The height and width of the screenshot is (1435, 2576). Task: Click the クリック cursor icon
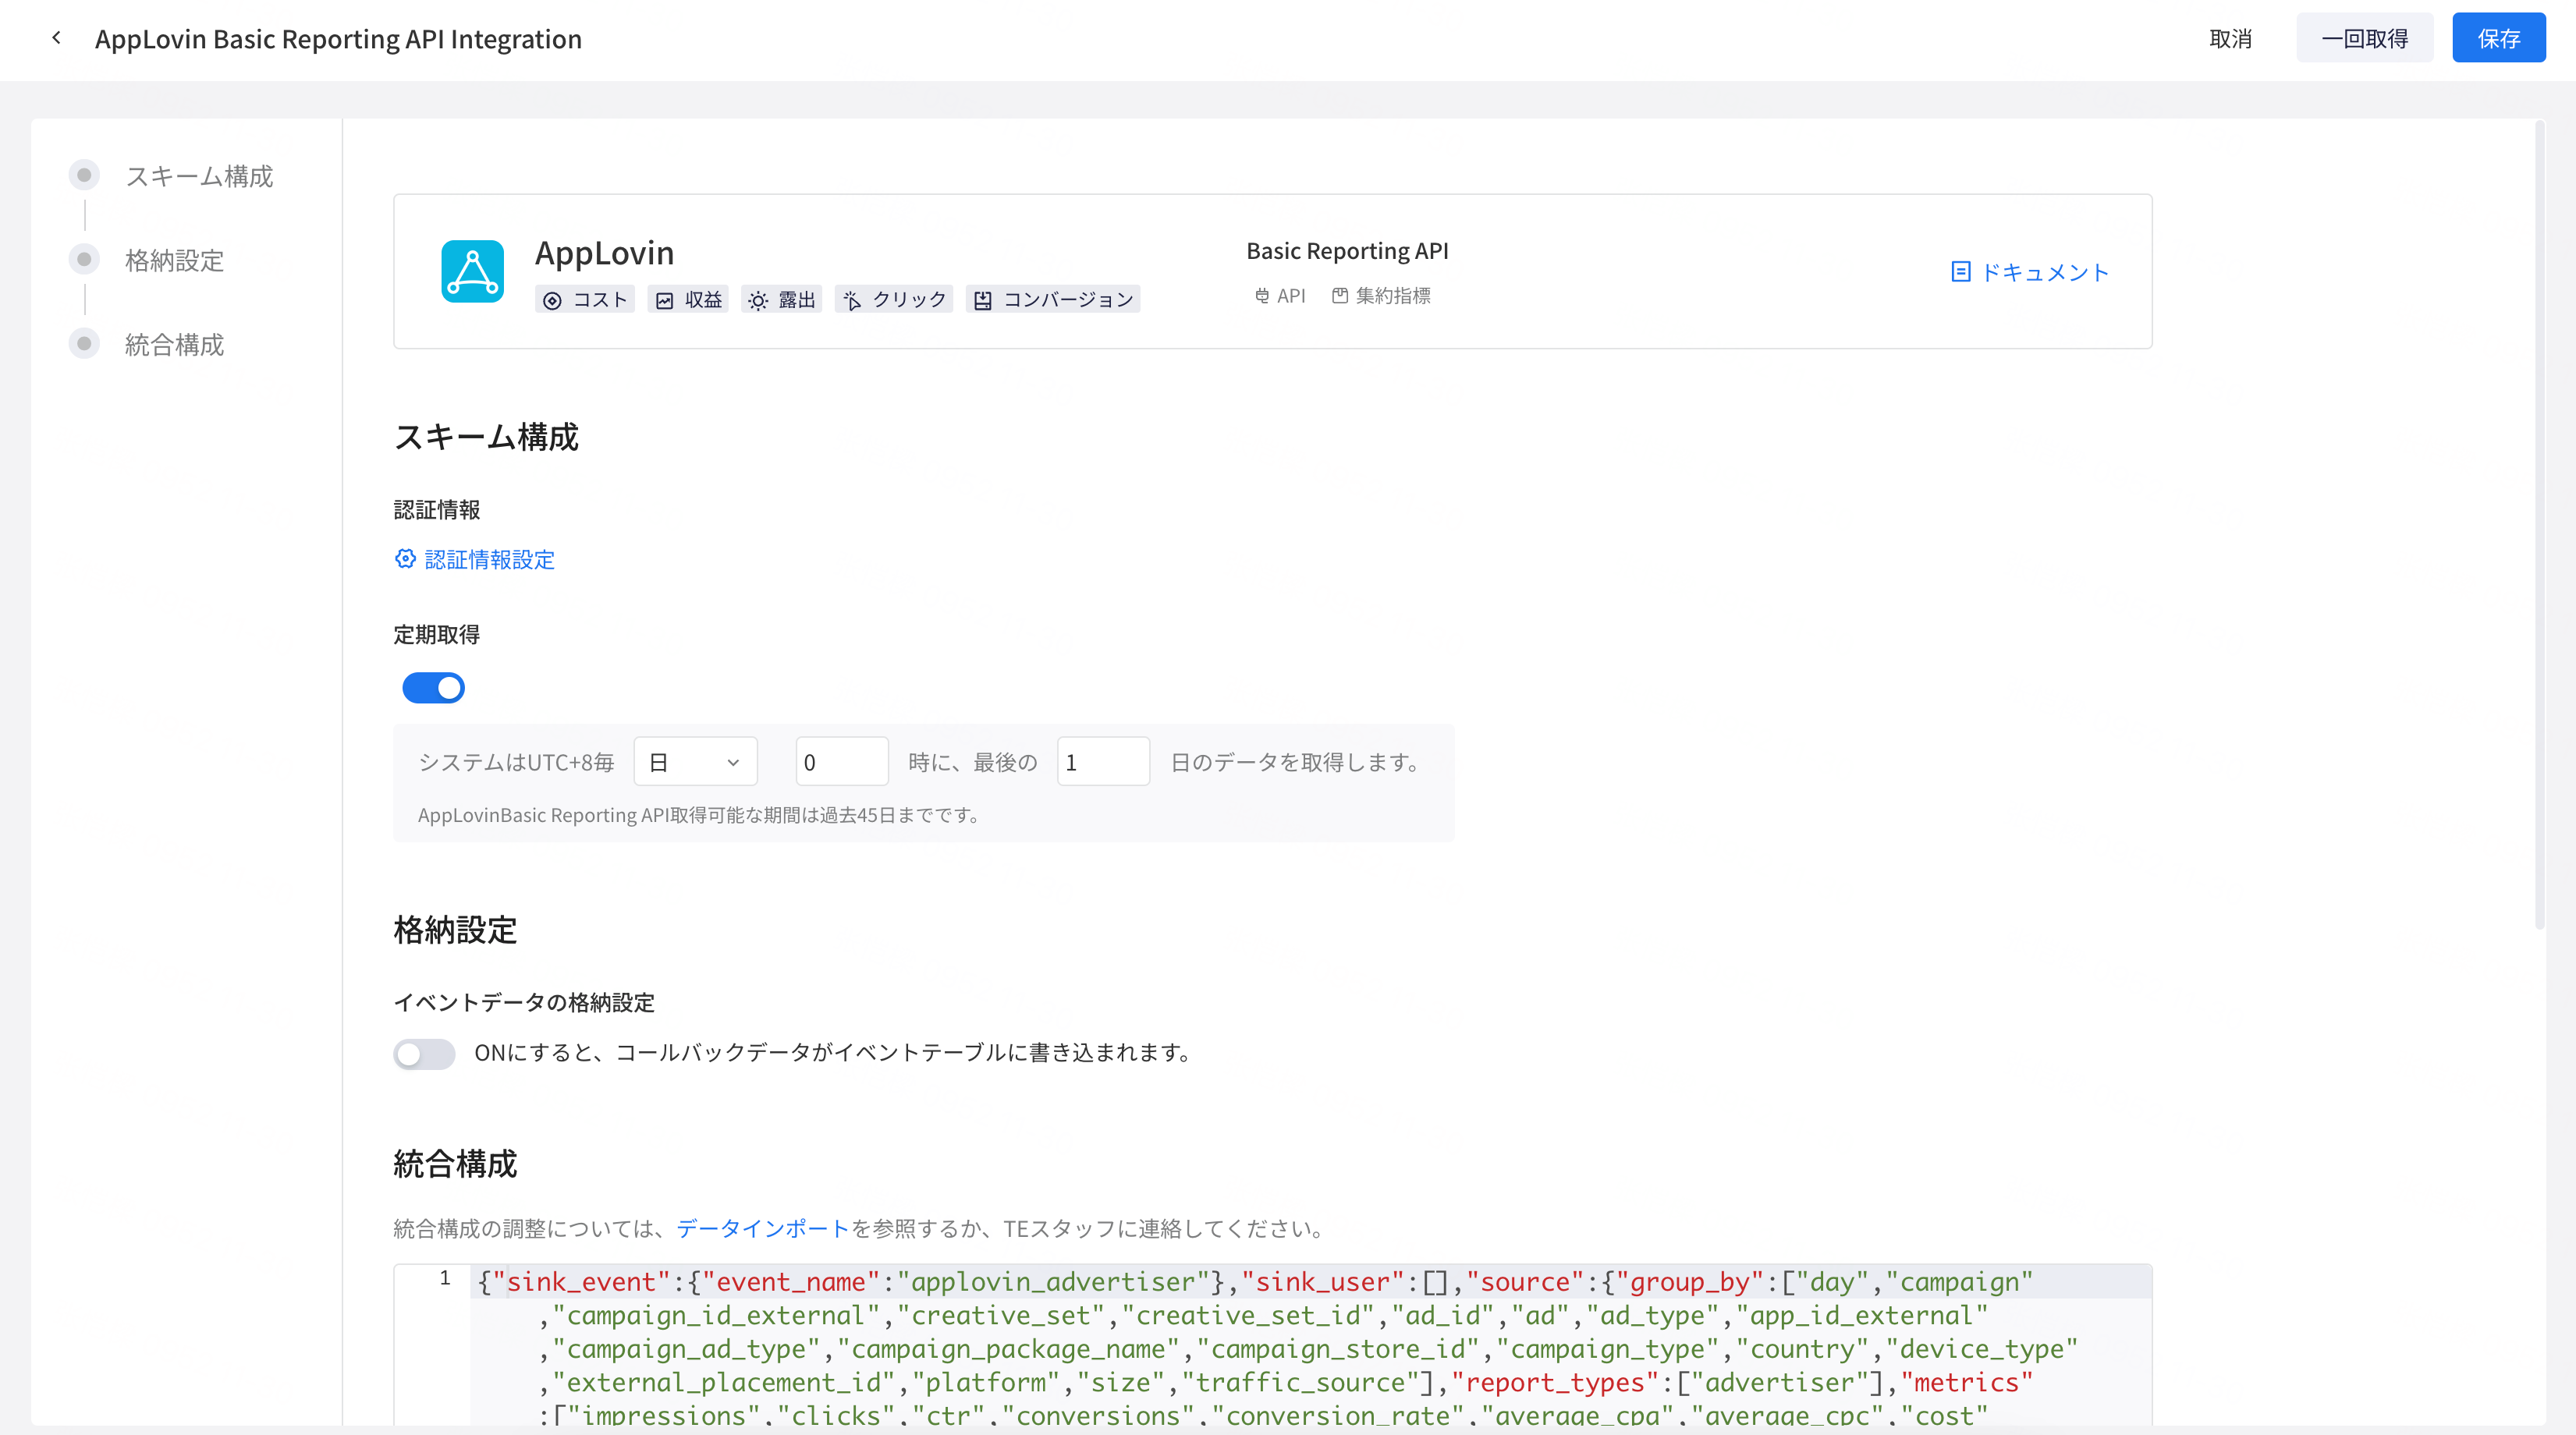pyautogui.click(x=852, y=300)
